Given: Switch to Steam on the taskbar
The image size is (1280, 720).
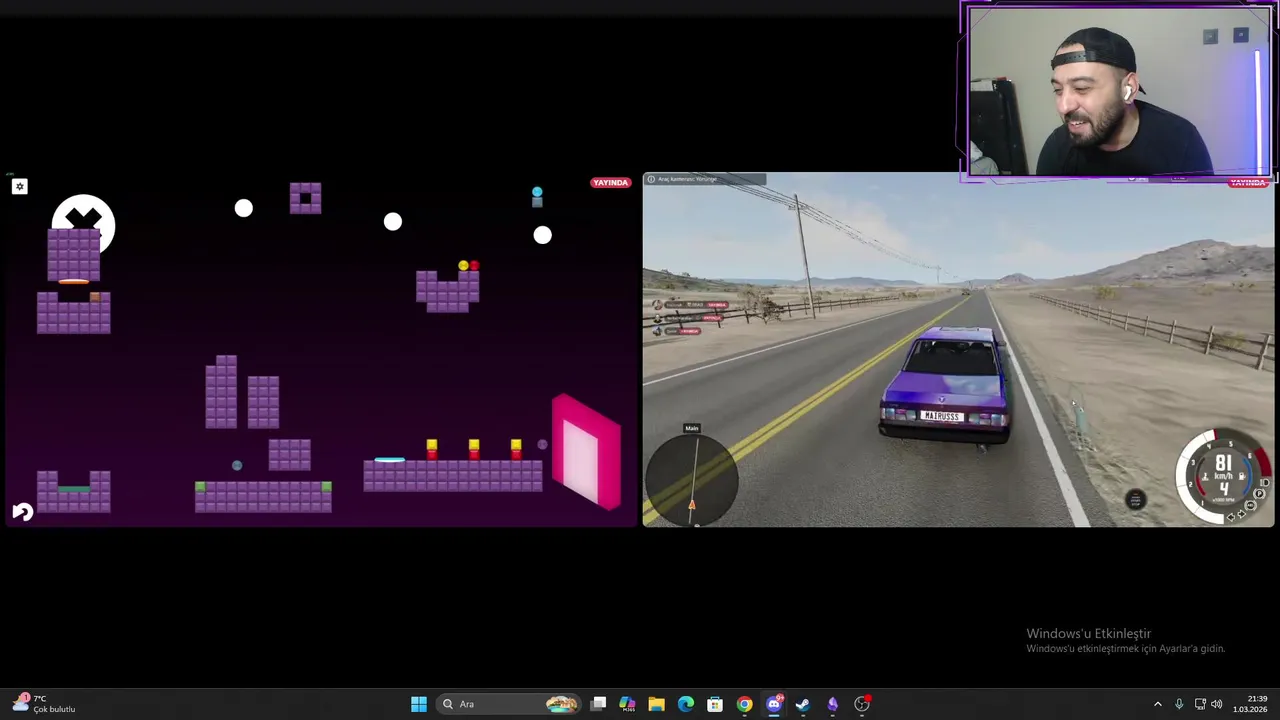Looking at the screenshot, I should [802, 704].
